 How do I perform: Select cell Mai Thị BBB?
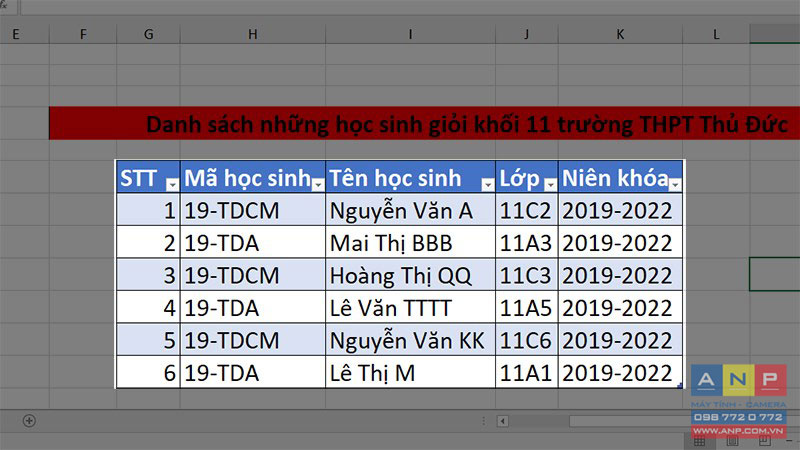pos(410,242)
